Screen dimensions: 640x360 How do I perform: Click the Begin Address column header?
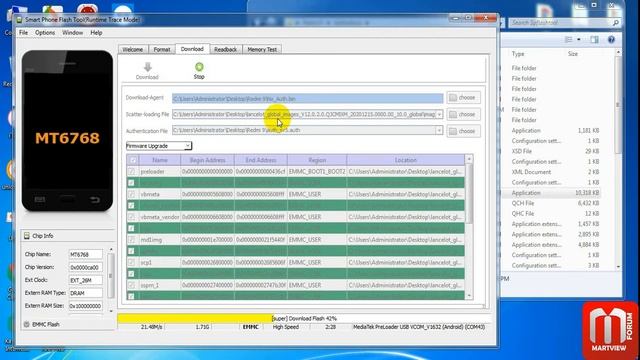207,160
